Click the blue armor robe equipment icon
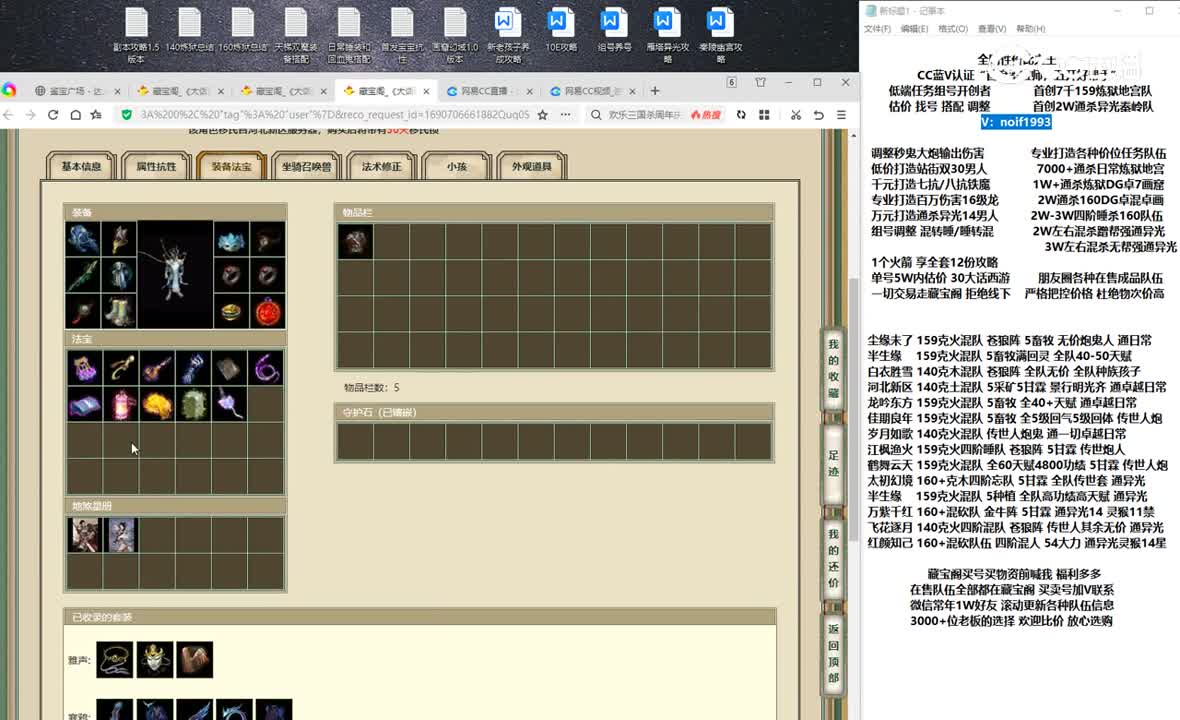1180x720 pixels. (120, 275)
